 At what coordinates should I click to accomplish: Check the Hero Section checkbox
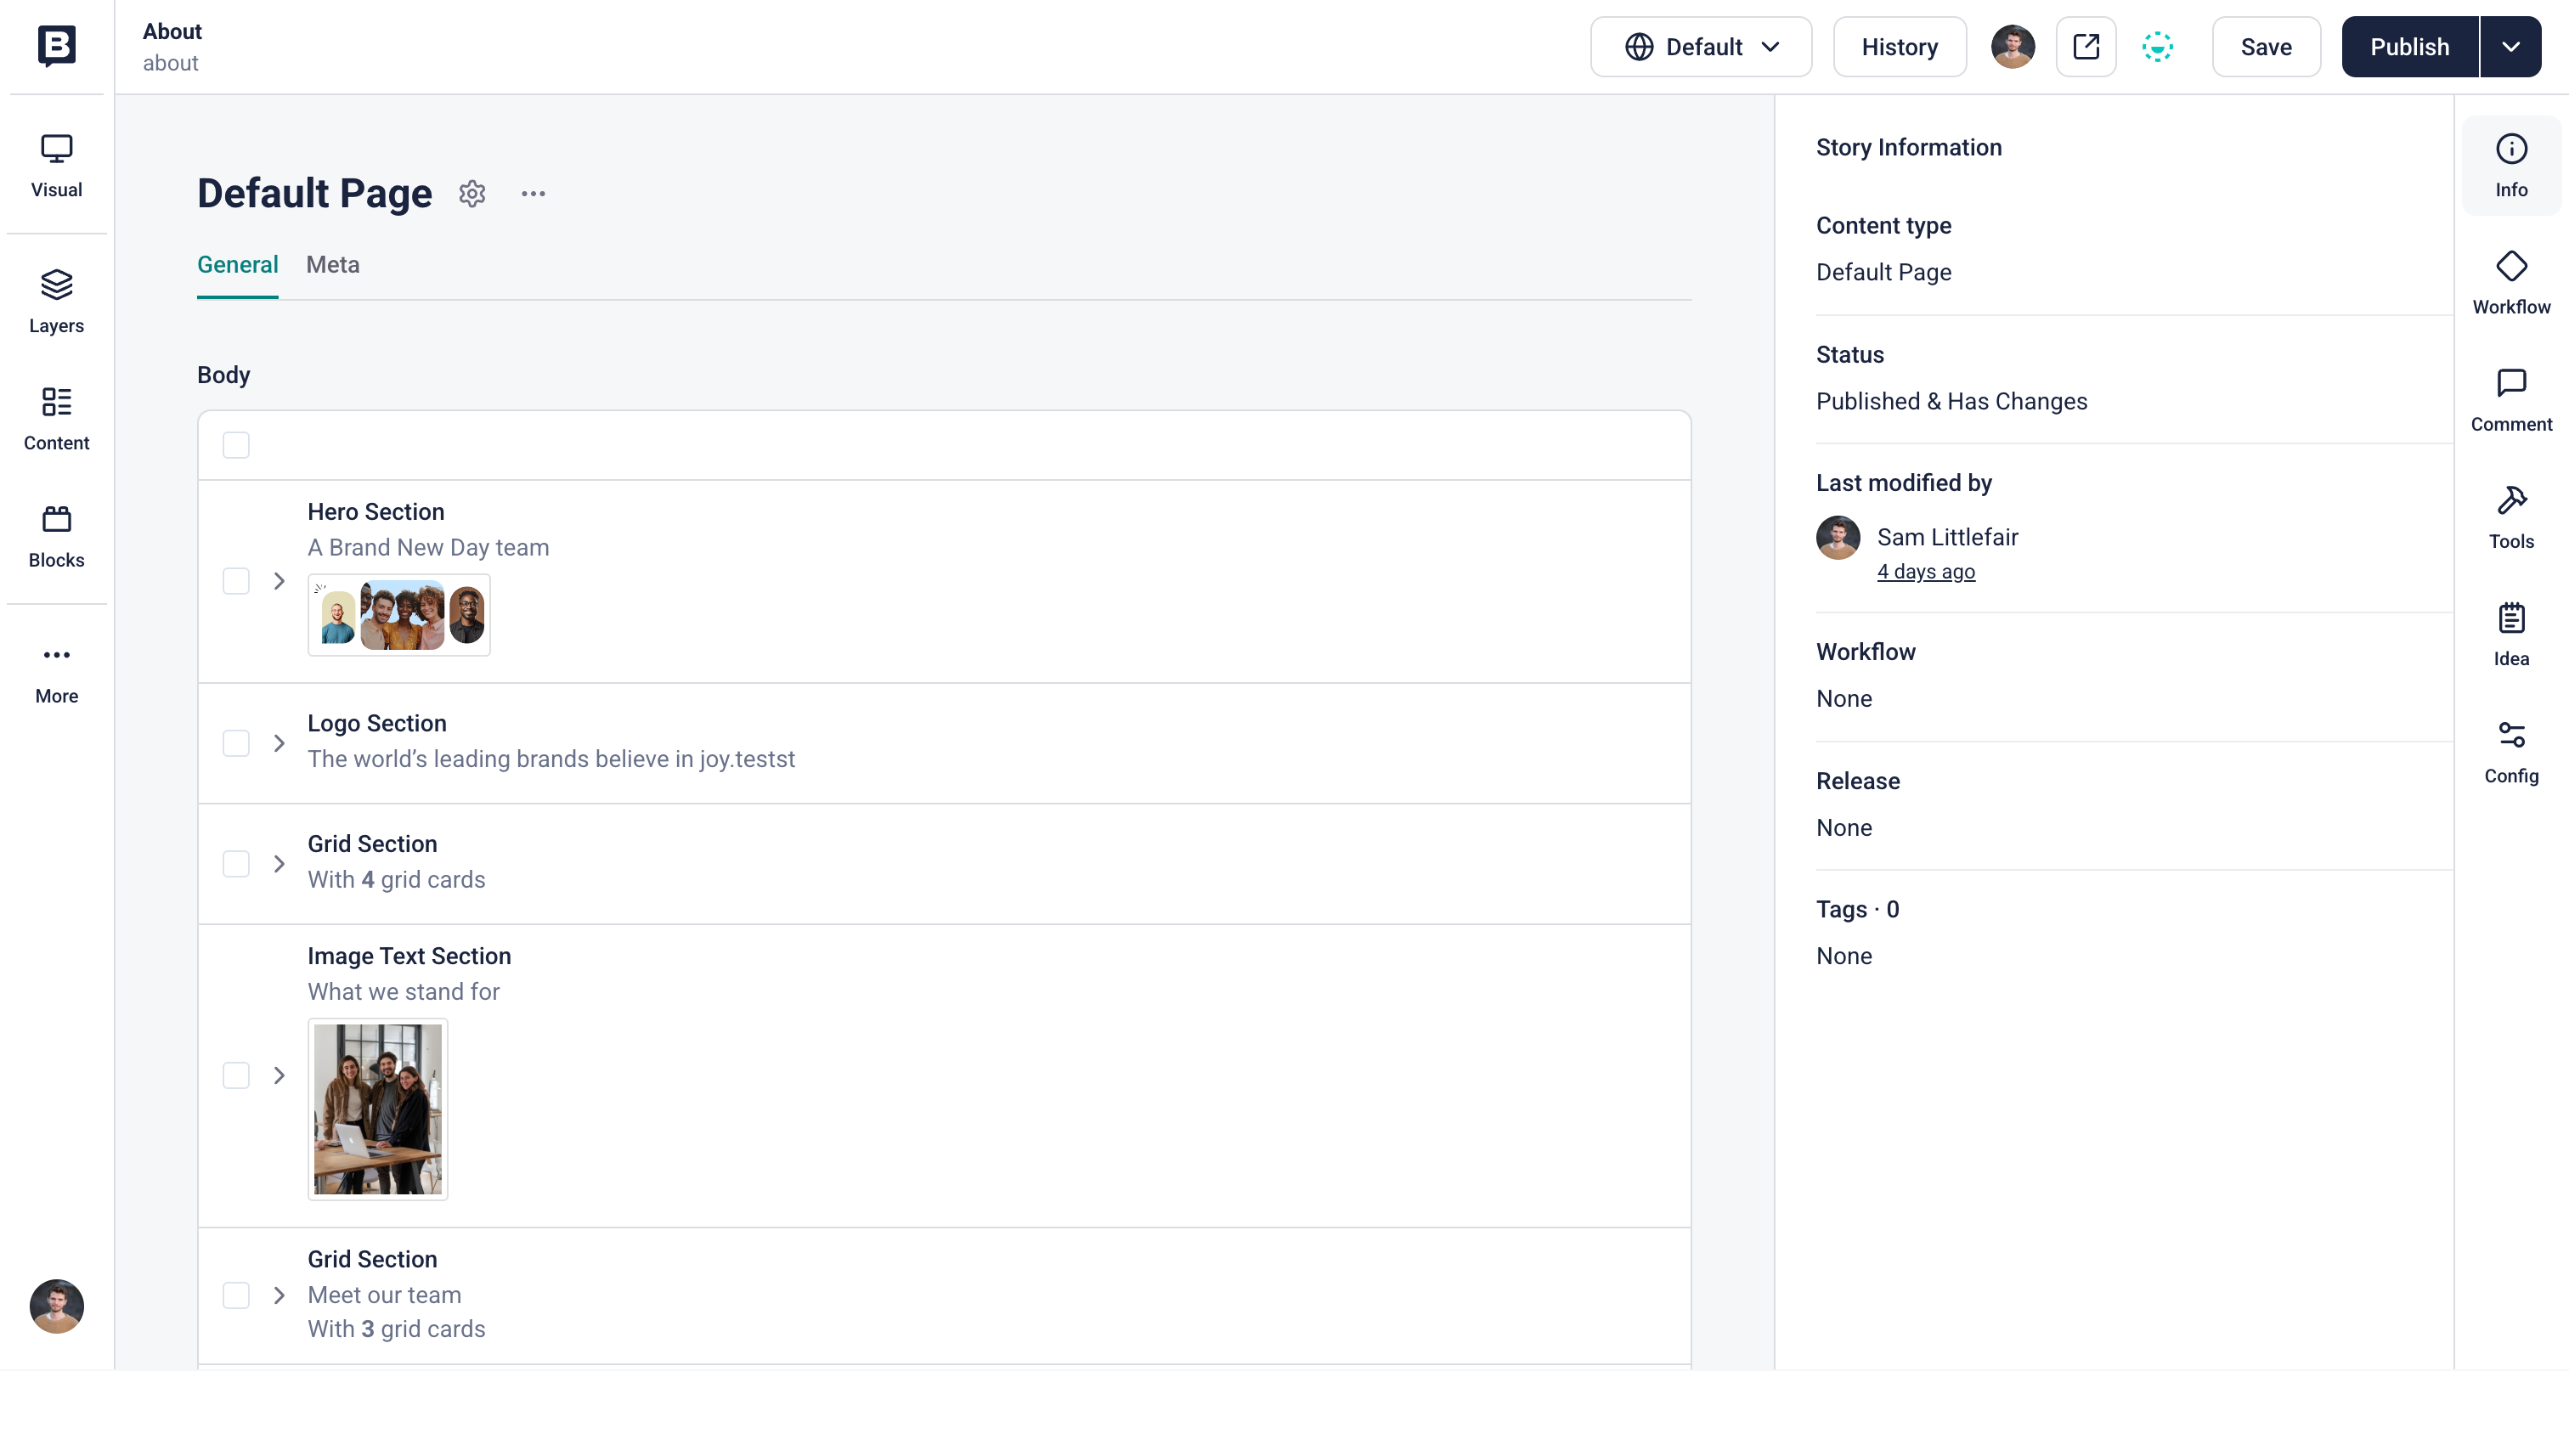(x=236, y=581)
